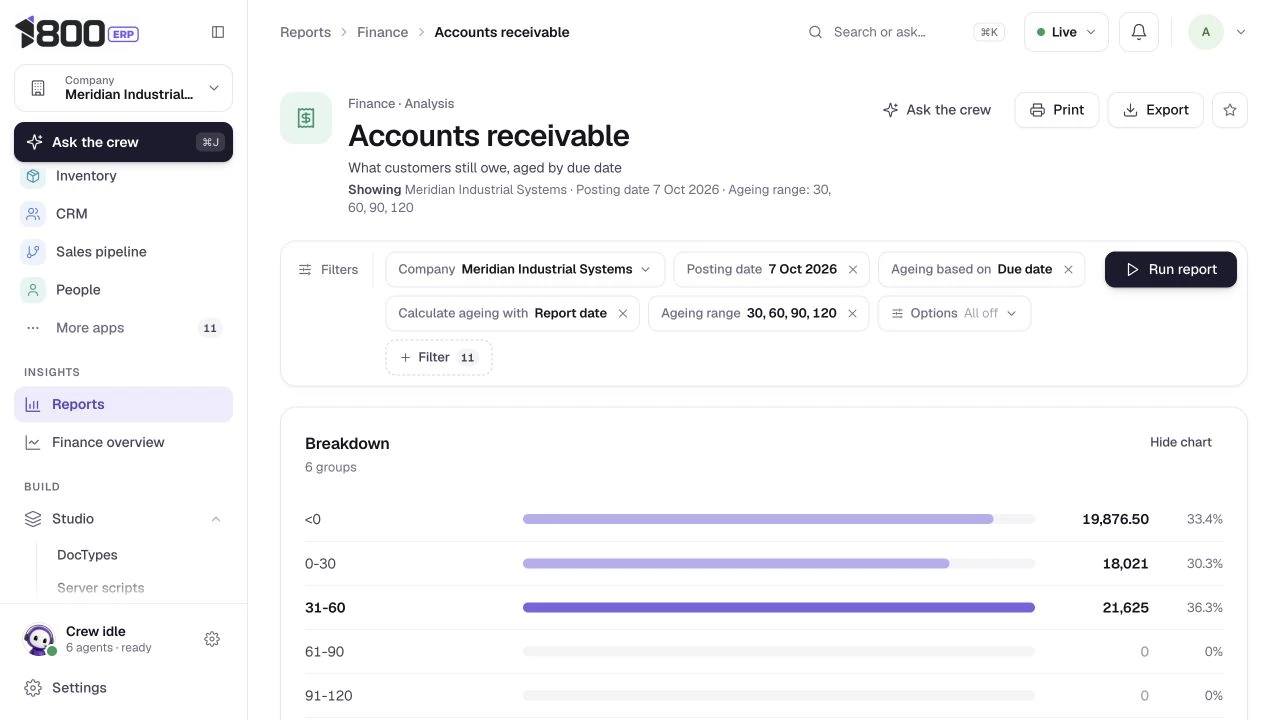
Task: Click Ask the crew in the header
Action: tap(937, 110)
